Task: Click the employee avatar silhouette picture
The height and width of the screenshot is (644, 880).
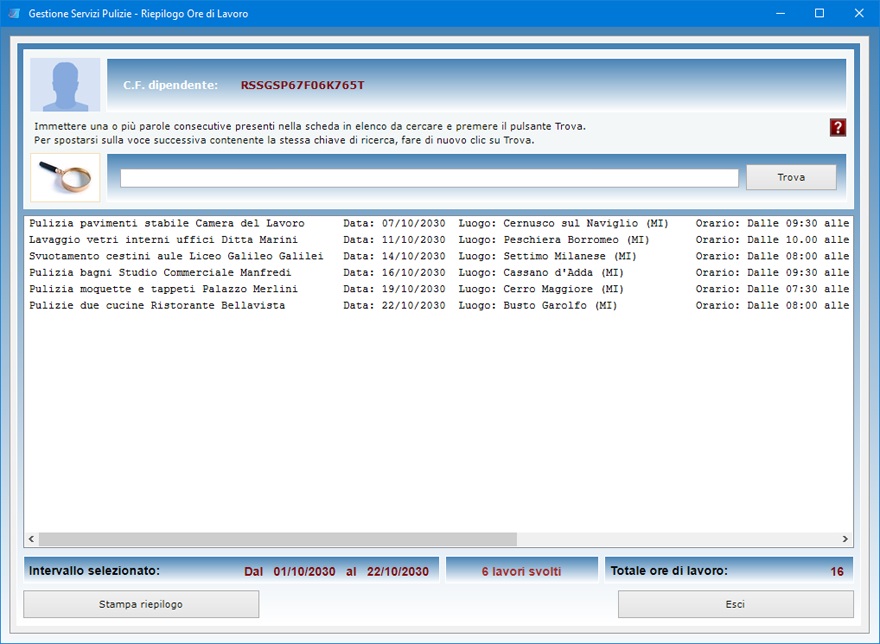Action: coord(65,85)
